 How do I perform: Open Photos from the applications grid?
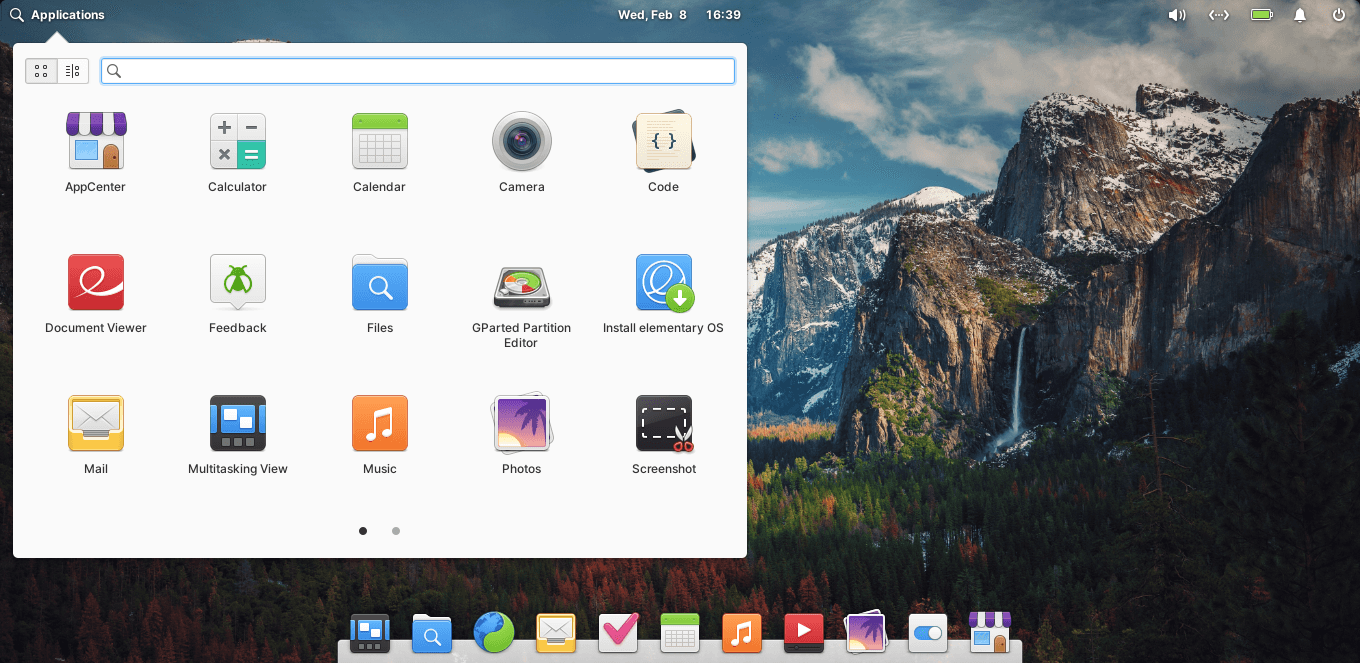pos(522,435)
